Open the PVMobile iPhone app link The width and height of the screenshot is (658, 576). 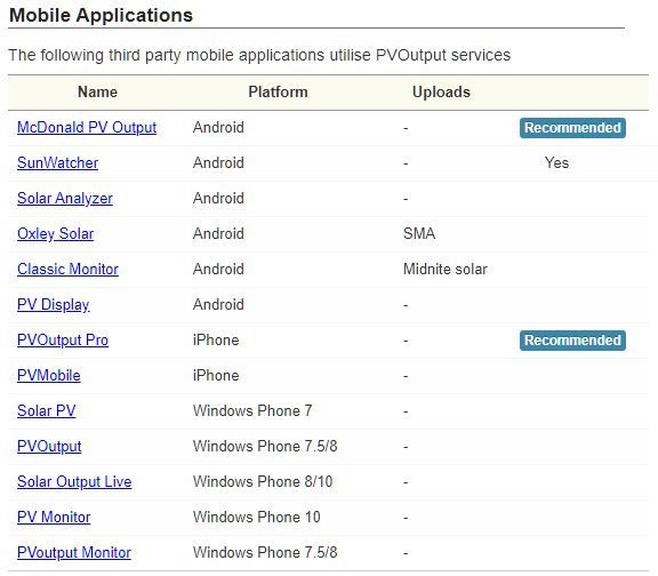[x=49, y=376]
